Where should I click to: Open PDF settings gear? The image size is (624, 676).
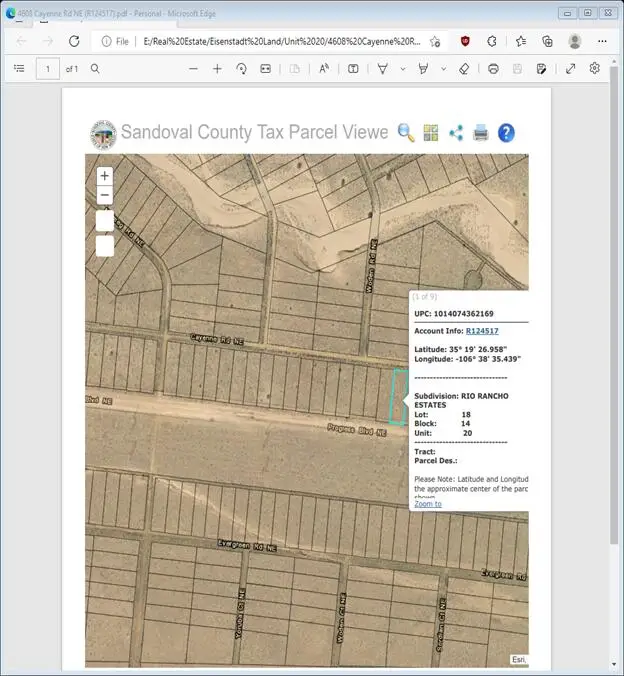(x=595, y=69)
